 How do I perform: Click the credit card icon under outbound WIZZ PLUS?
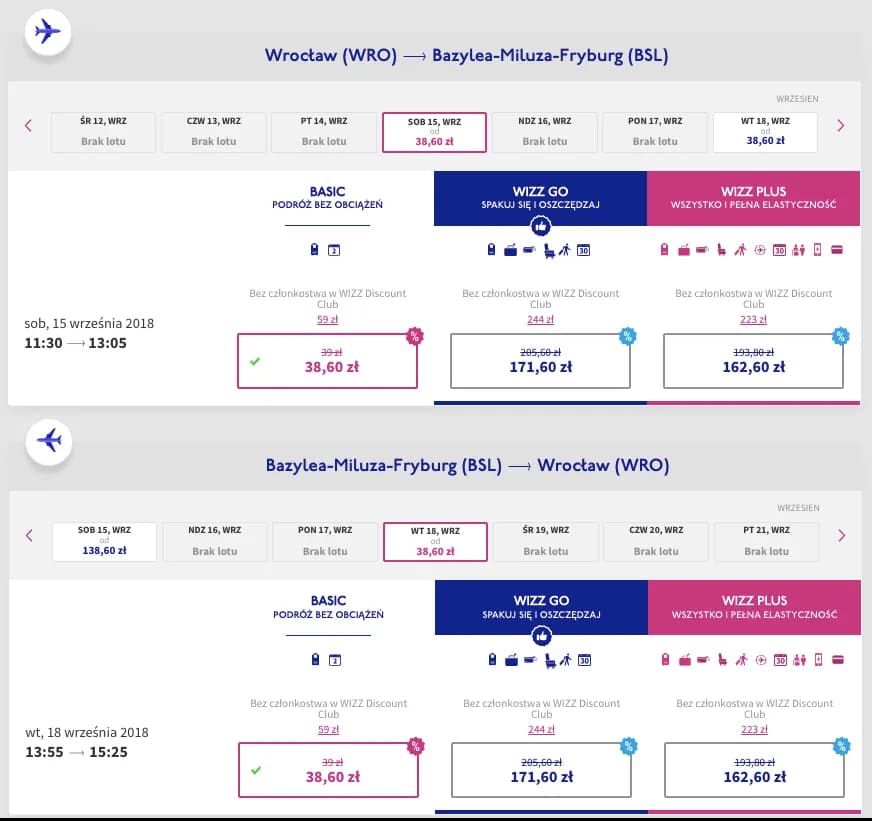[x=836, y=250]
